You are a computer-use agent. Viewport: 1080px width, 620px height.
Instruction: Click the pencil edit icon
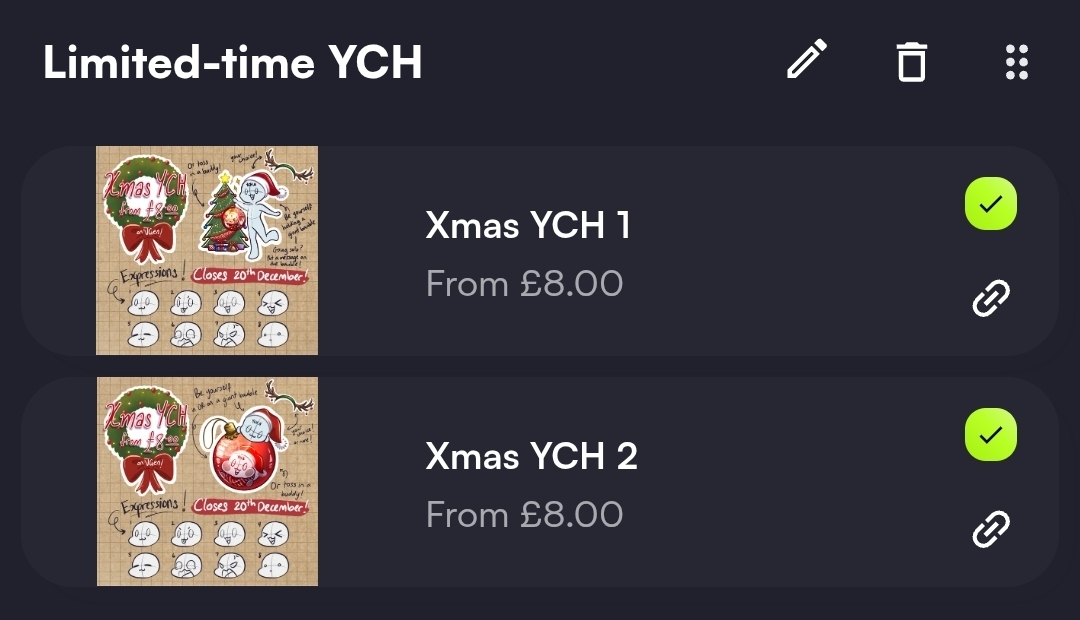(x=807, y=61)
